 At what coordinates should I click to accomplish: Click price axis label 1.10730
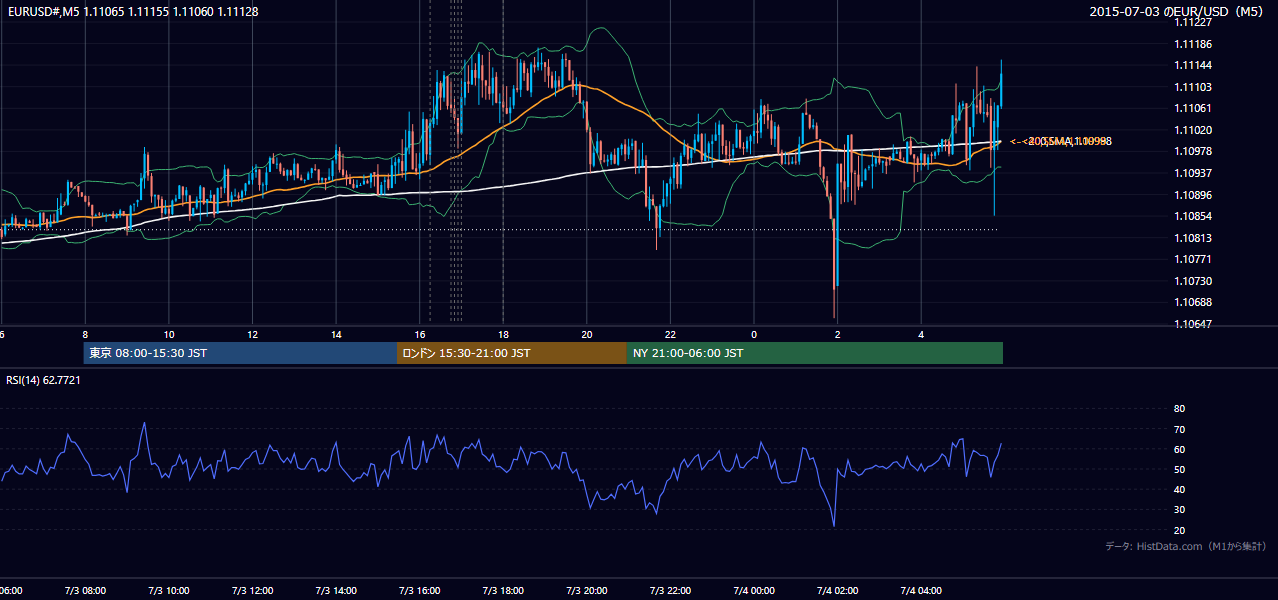click(x=1194, y=282)
